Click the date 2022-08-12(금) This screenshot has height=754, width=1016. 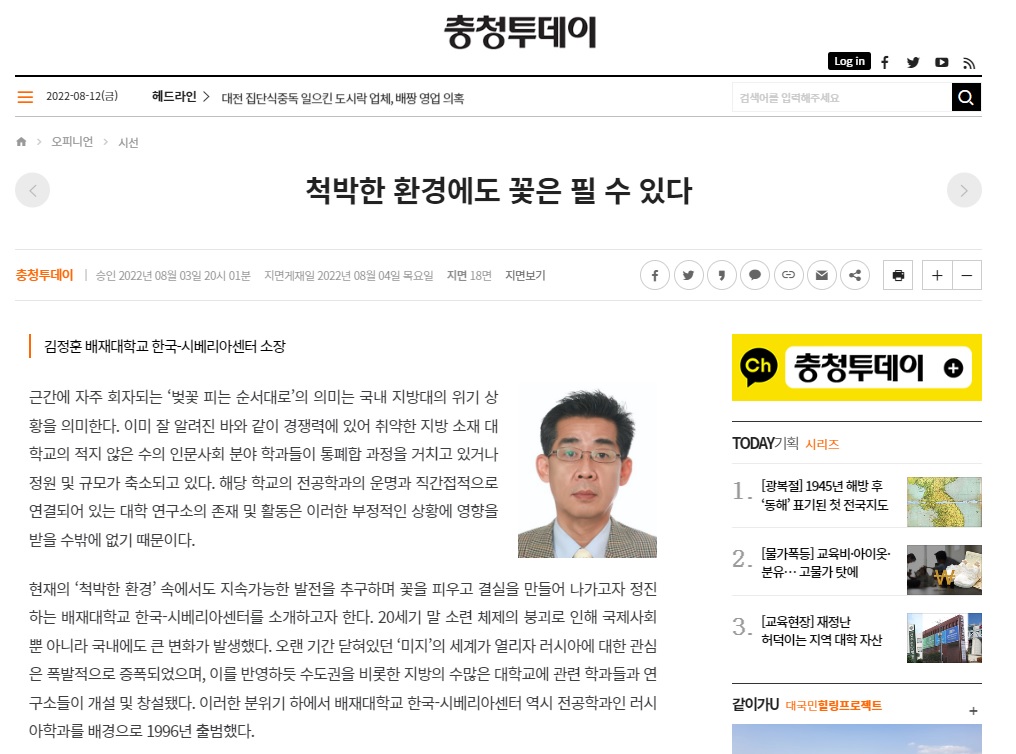tap(82, 97)
